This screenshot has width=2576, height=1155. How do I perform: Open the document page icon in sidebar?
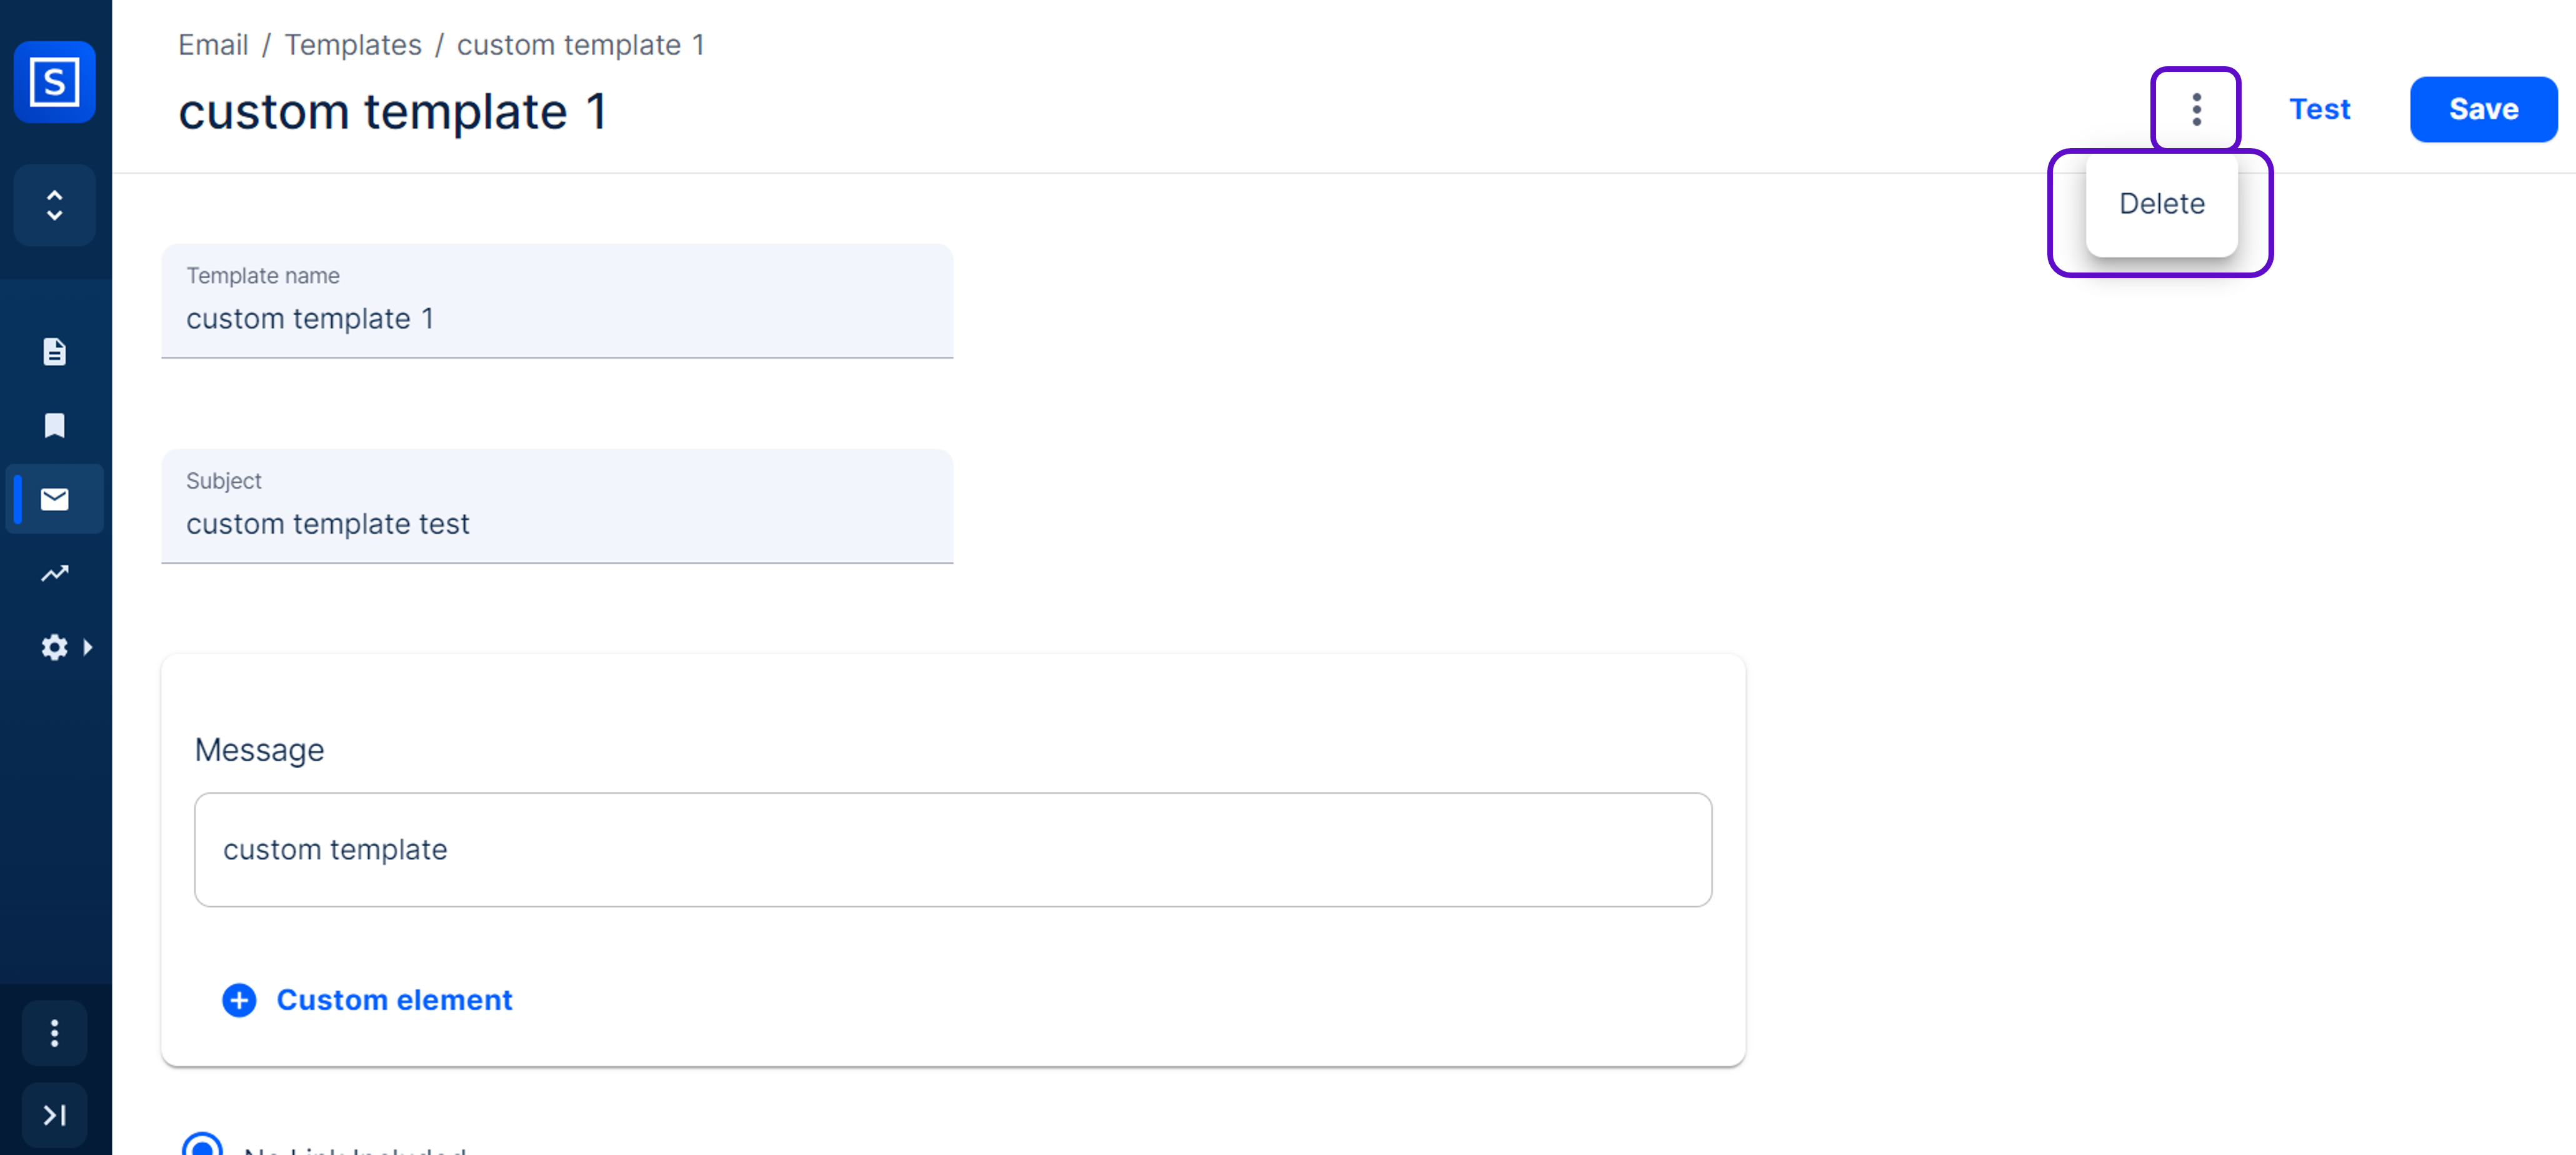coord(54,352)
